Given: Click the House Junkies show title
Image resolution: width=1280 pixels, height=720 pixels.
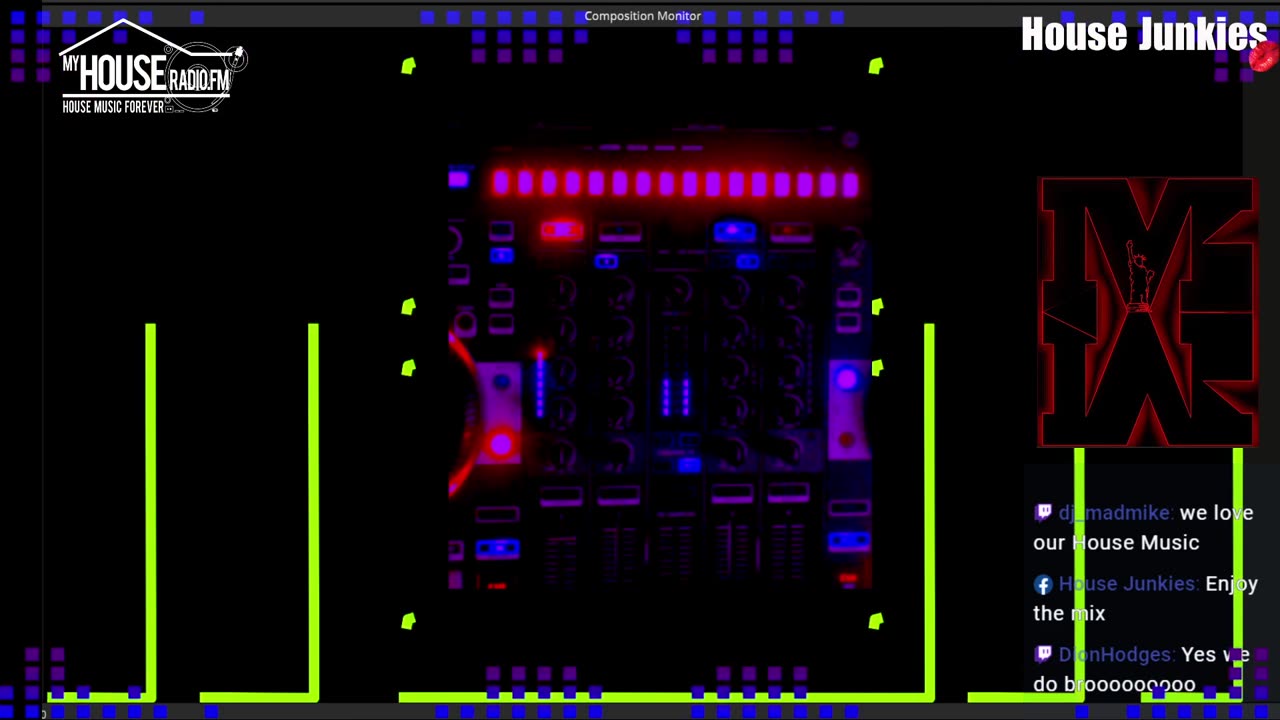Looking at the screenshot, I should point(1143,34).
